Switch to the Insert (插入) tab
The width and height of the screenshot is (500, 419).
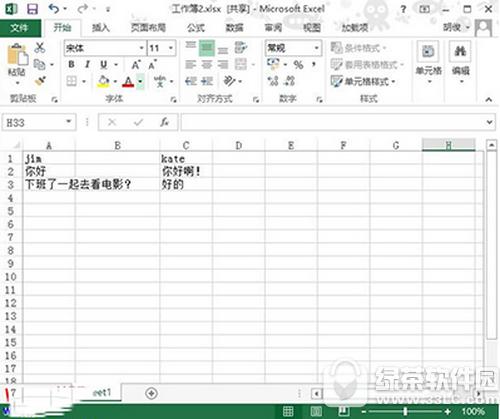[x=100, y=28]
